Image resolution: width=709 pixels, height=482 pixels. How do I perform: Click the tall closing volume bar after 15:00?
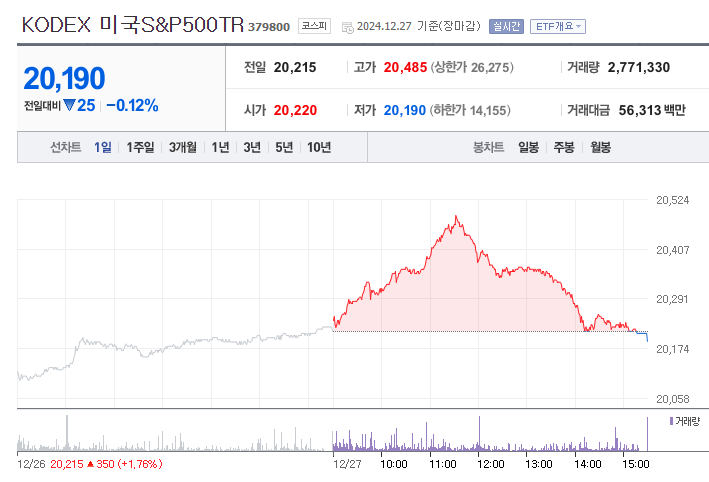point(648,434)
